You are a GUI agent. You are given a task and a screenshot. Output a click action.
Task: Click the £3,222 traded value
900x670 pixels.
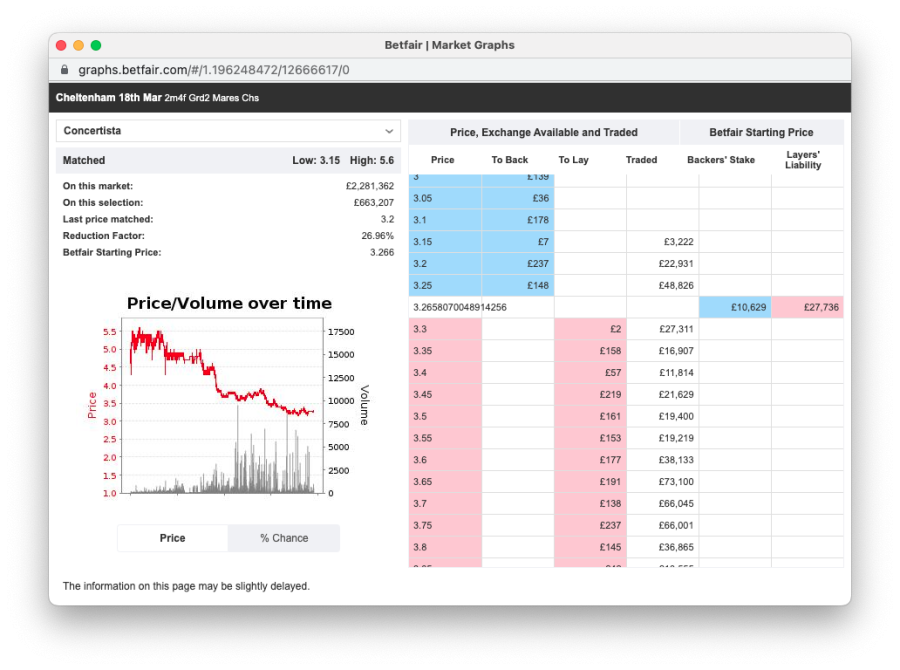click(x=678, y=242)
